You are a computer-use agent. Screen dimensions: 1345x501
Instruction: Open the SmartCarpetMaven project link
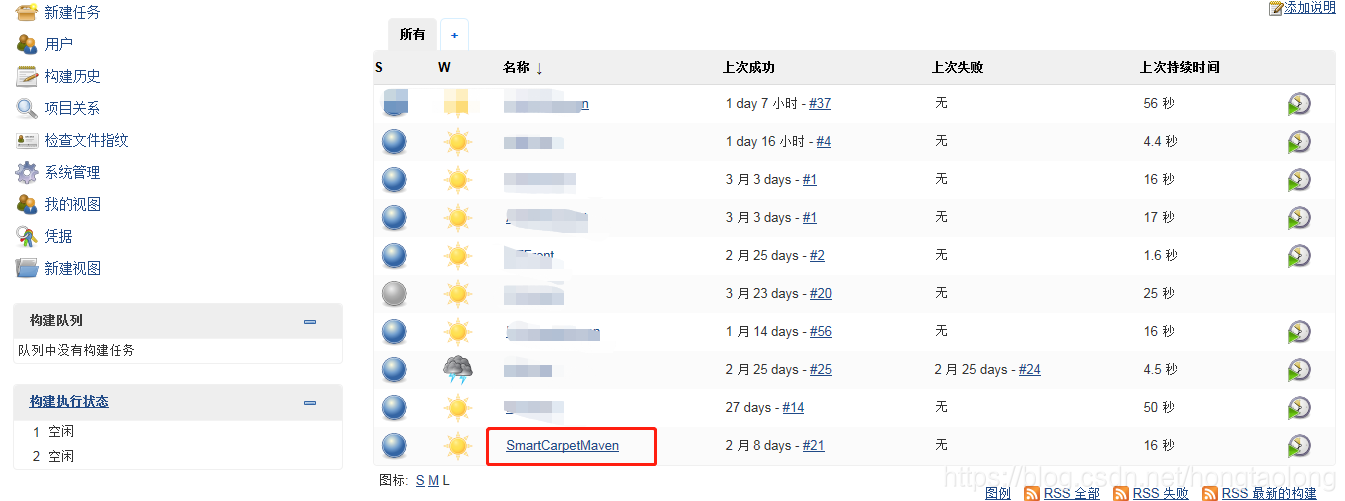tap(562, 446)
